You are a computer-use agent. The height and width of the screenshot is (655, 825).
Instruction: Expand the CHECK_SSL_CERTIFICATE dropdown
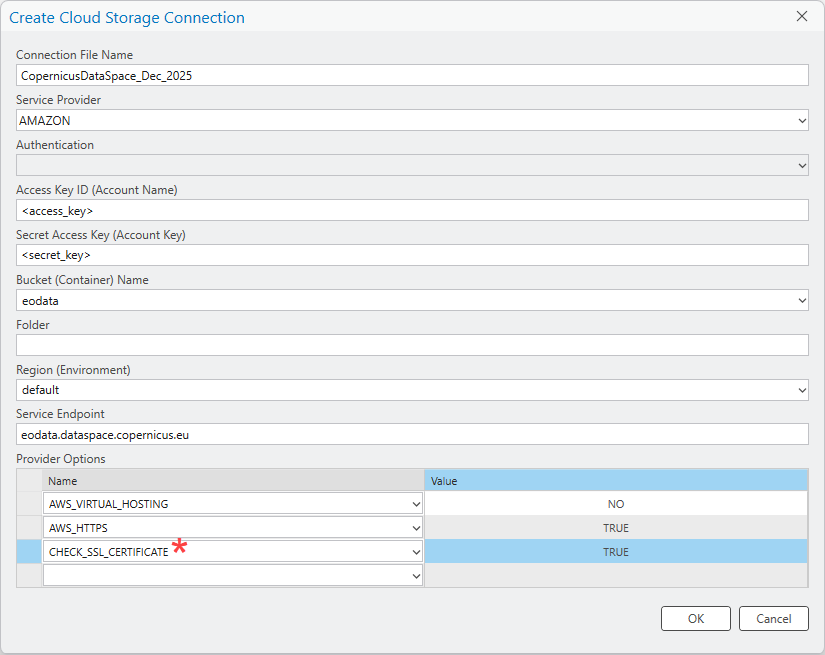[413, 551]
